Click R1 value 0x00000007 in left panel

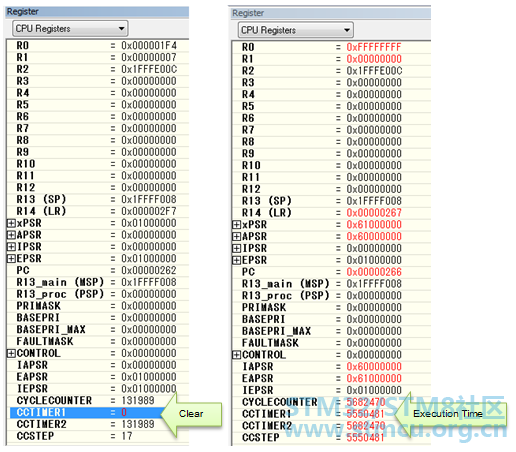149,57
